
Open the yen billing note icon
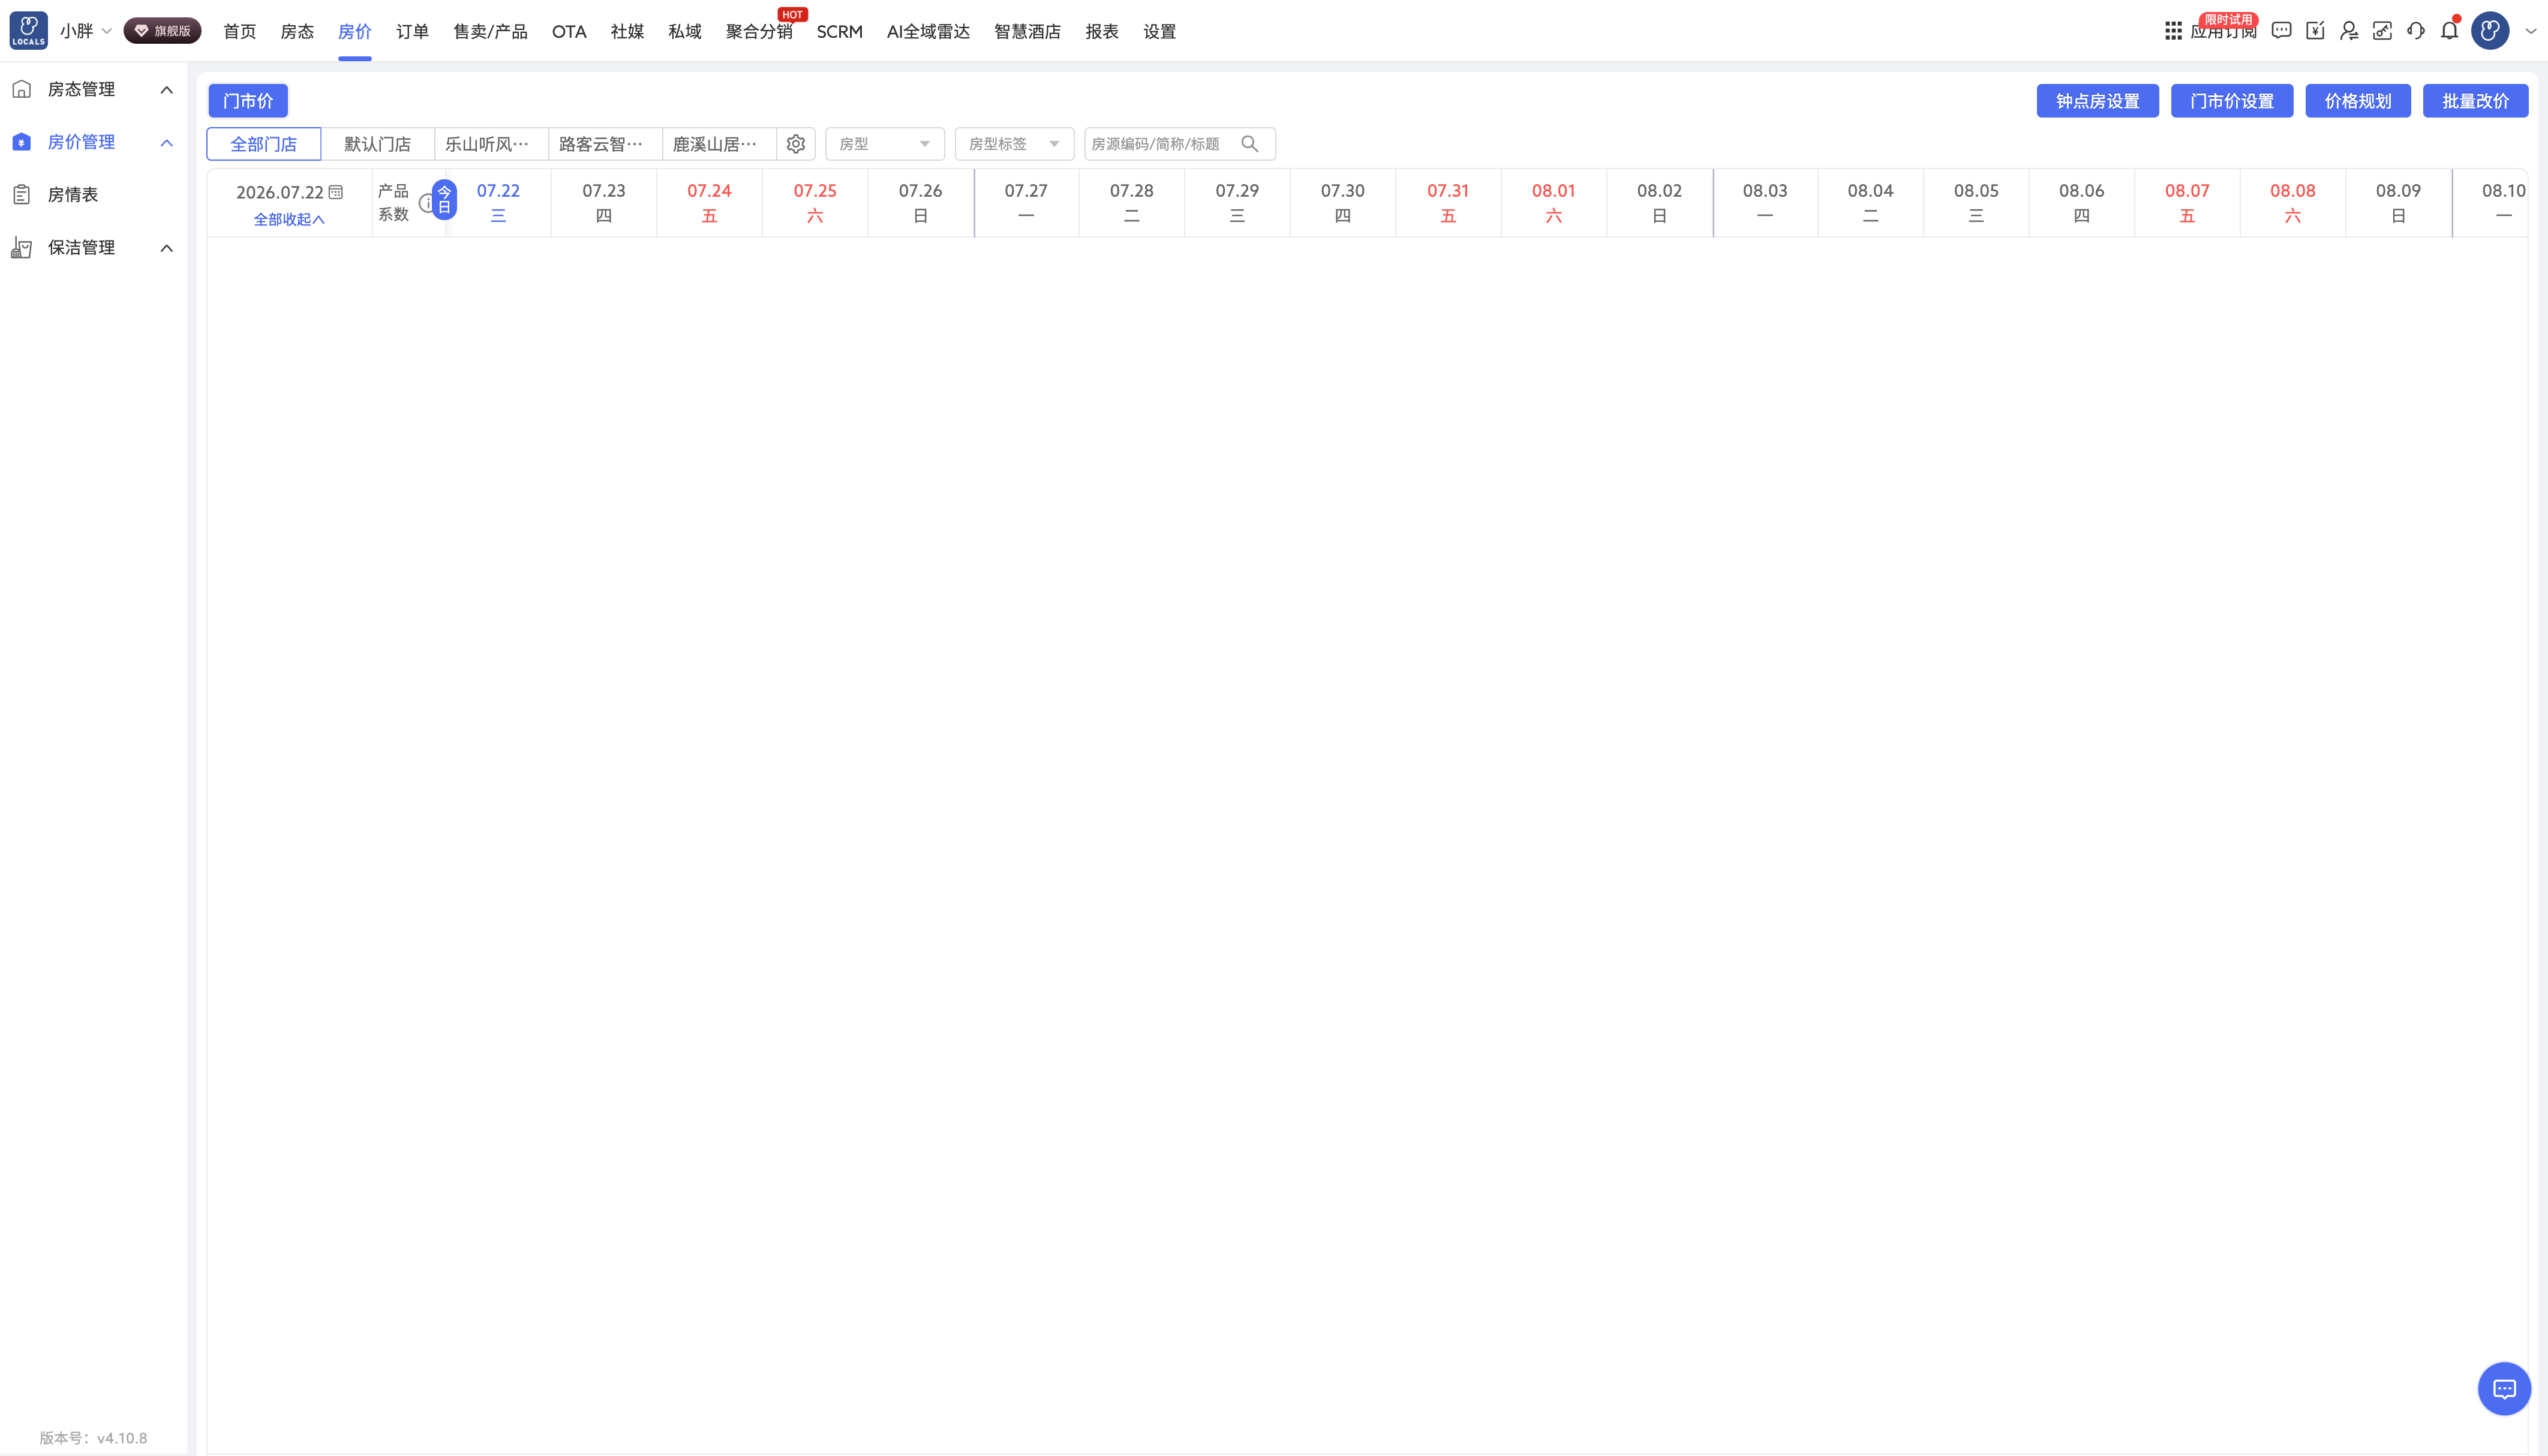(2315, 31)
